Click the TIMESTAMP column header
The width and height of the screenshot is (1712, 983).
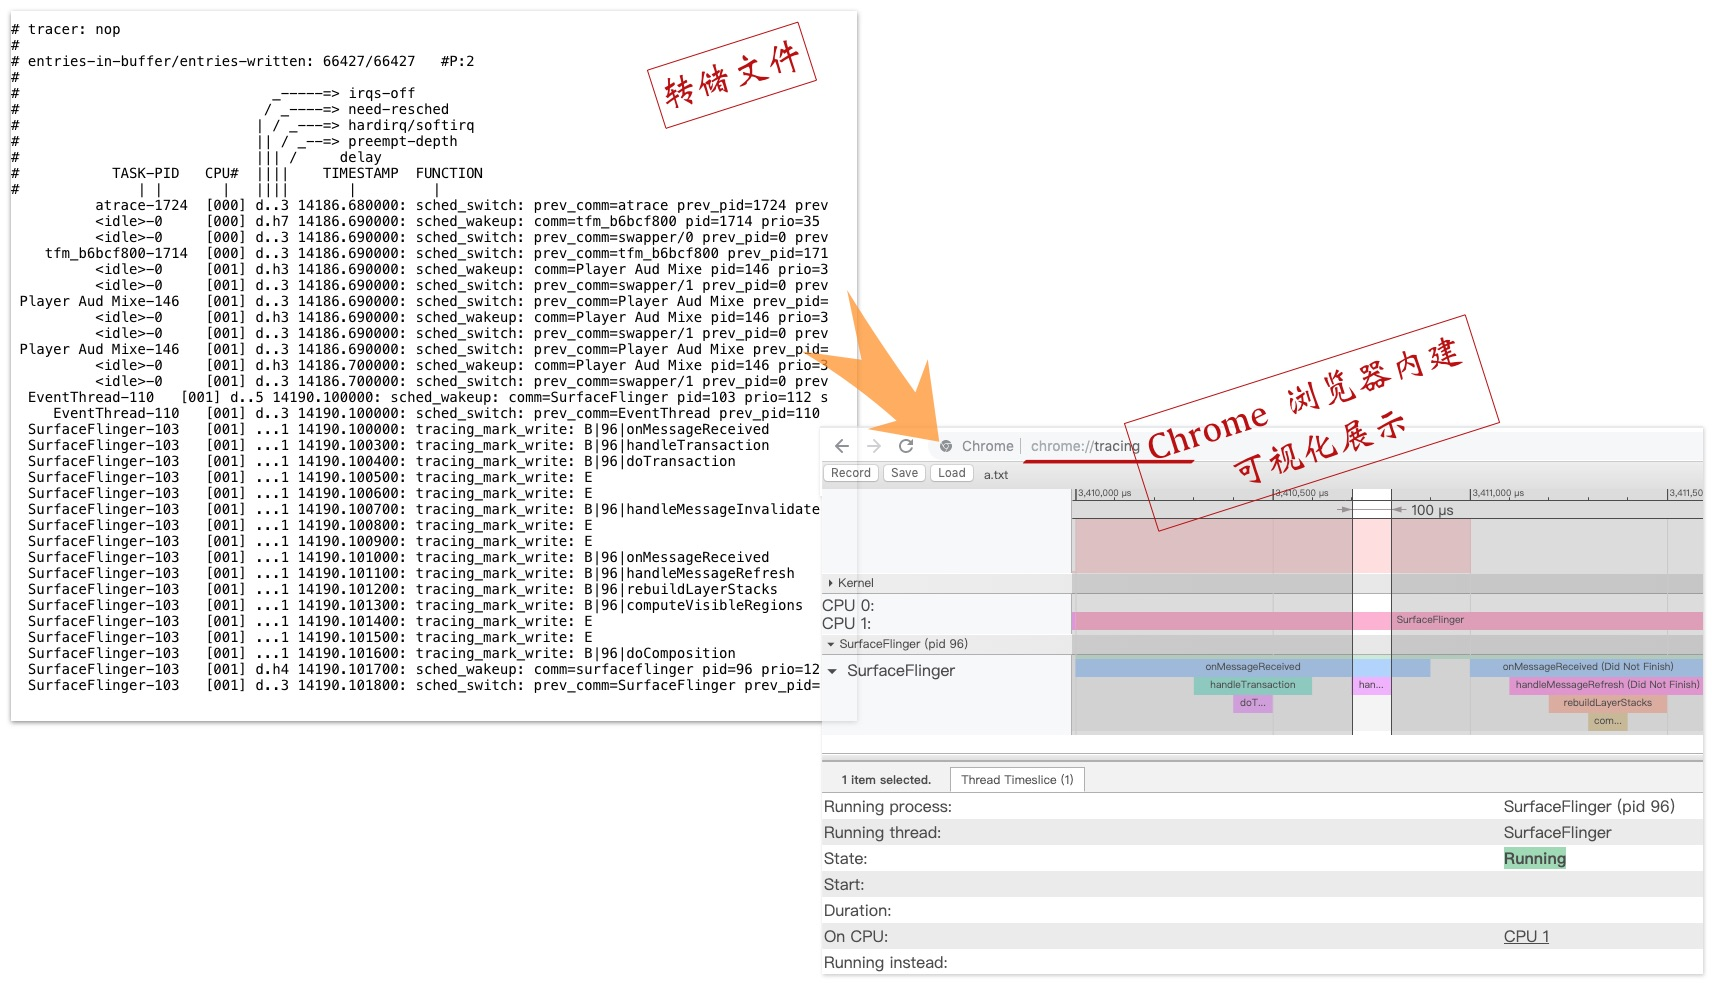point(361,174)
